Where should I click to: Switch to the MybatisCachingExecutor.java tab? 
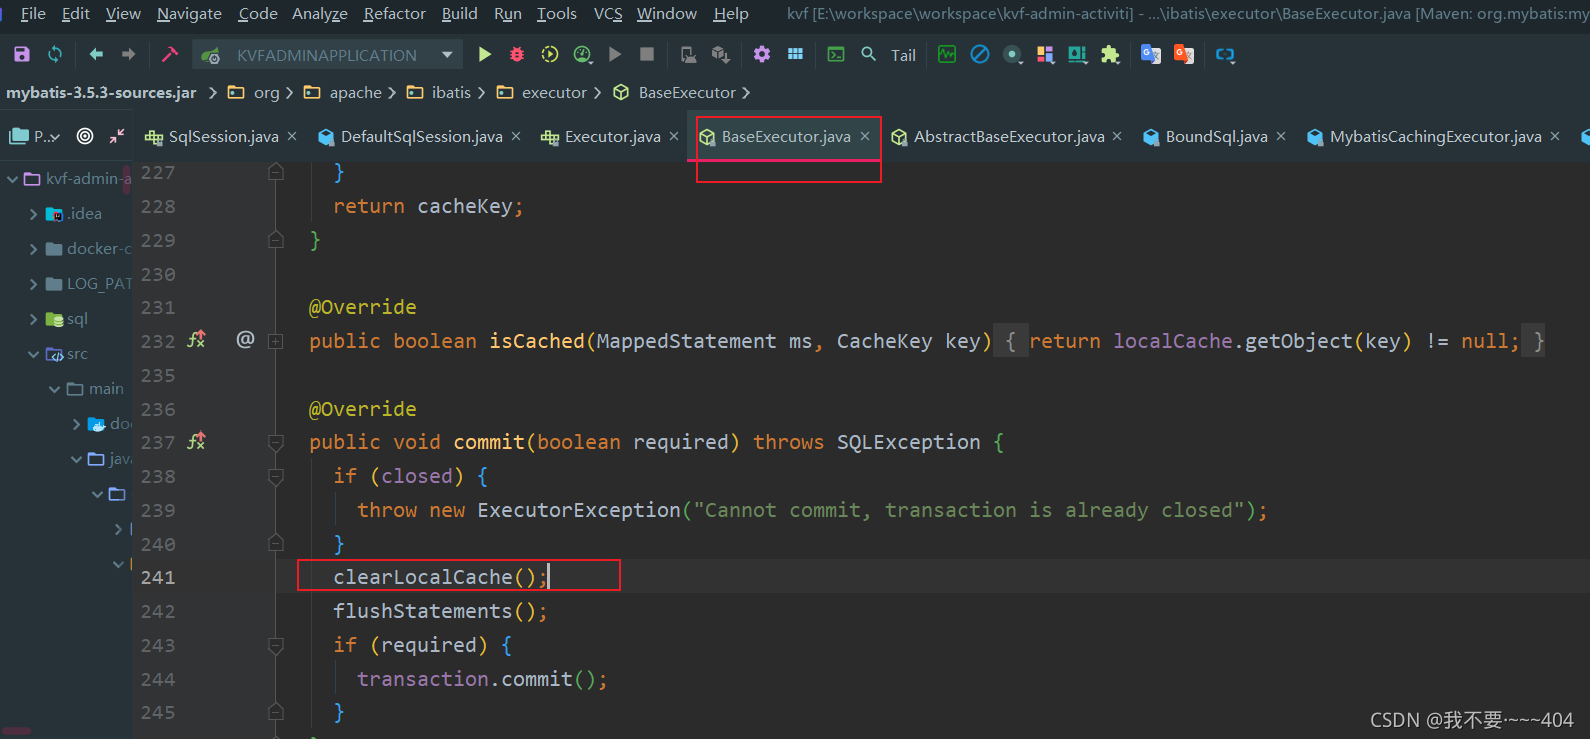tap(1435, 137)
